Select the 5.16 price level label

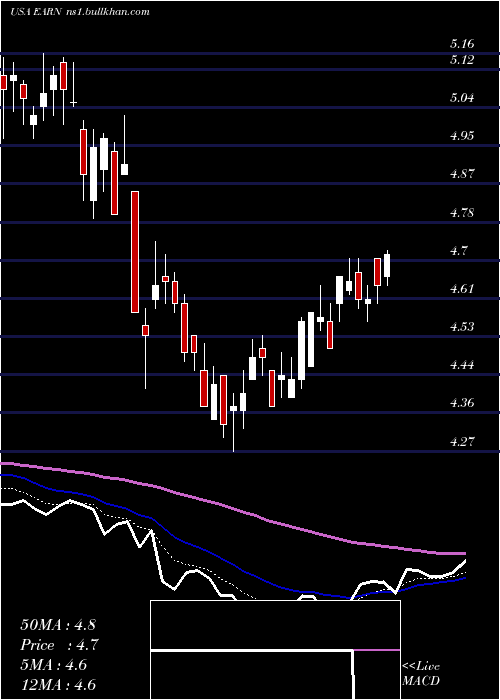click(x=462, y=44)
